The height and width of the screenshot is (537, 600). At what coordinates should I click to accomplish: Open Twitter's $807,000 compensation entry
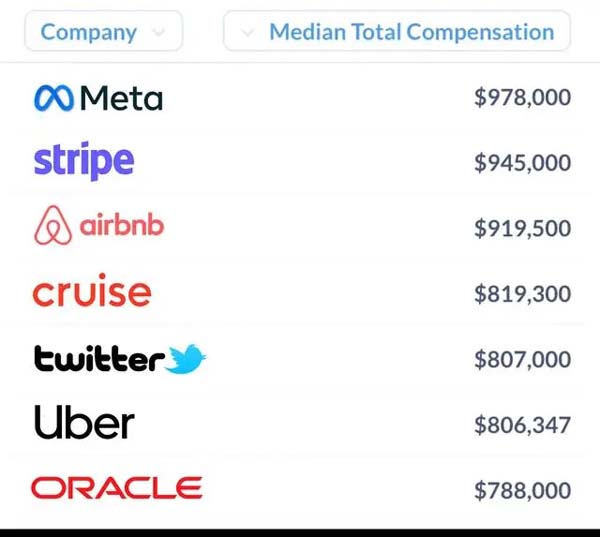(522, 359)
